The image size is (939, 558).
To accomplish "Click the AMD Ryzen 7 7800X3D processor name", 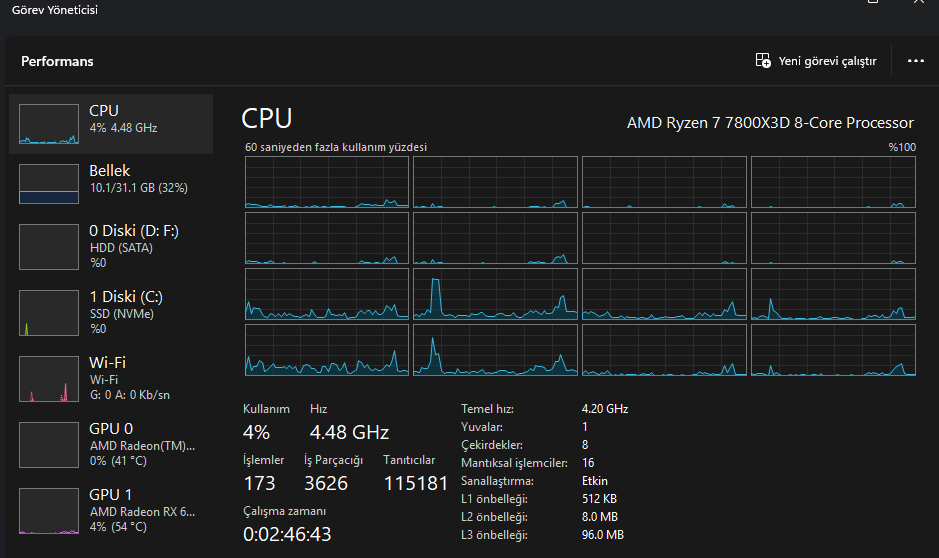I will pyautogui.click(x=770, y=123).
